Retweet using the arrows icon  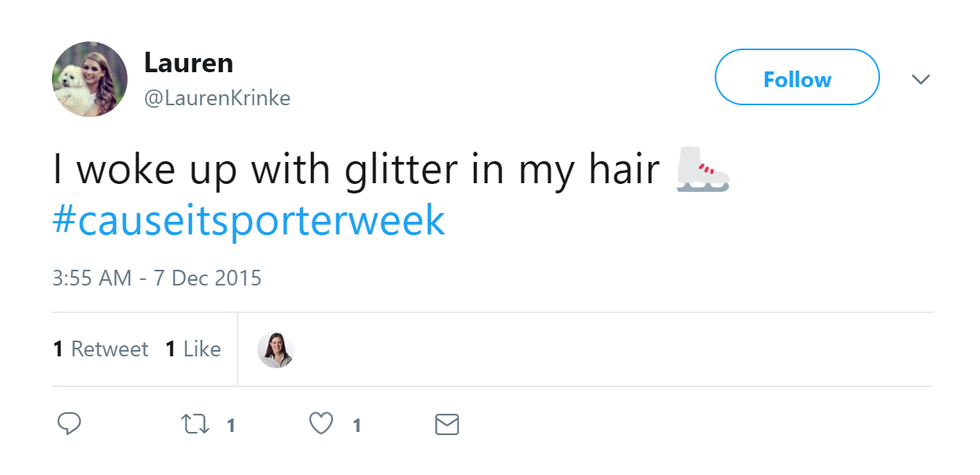click(x=190, y=425)
